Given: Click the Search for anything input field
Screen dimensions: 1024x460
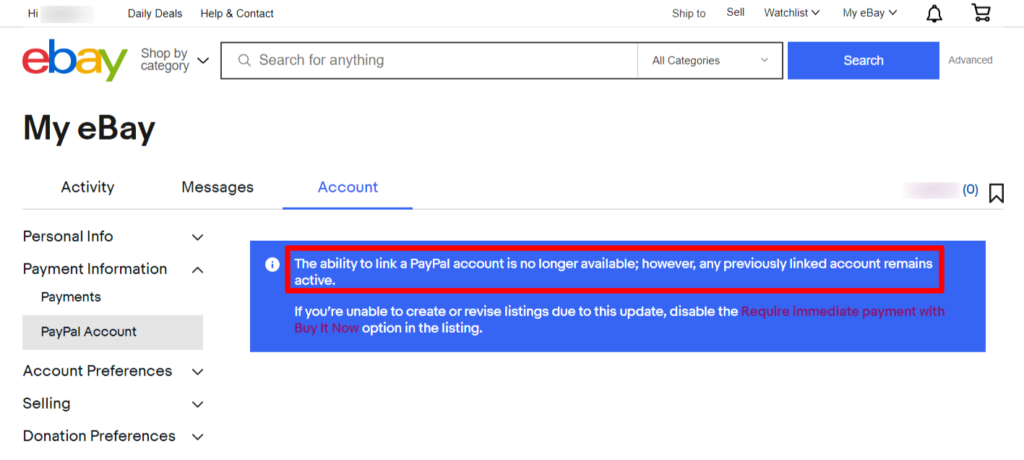Looking at the screenshot, I should (444, 60).
